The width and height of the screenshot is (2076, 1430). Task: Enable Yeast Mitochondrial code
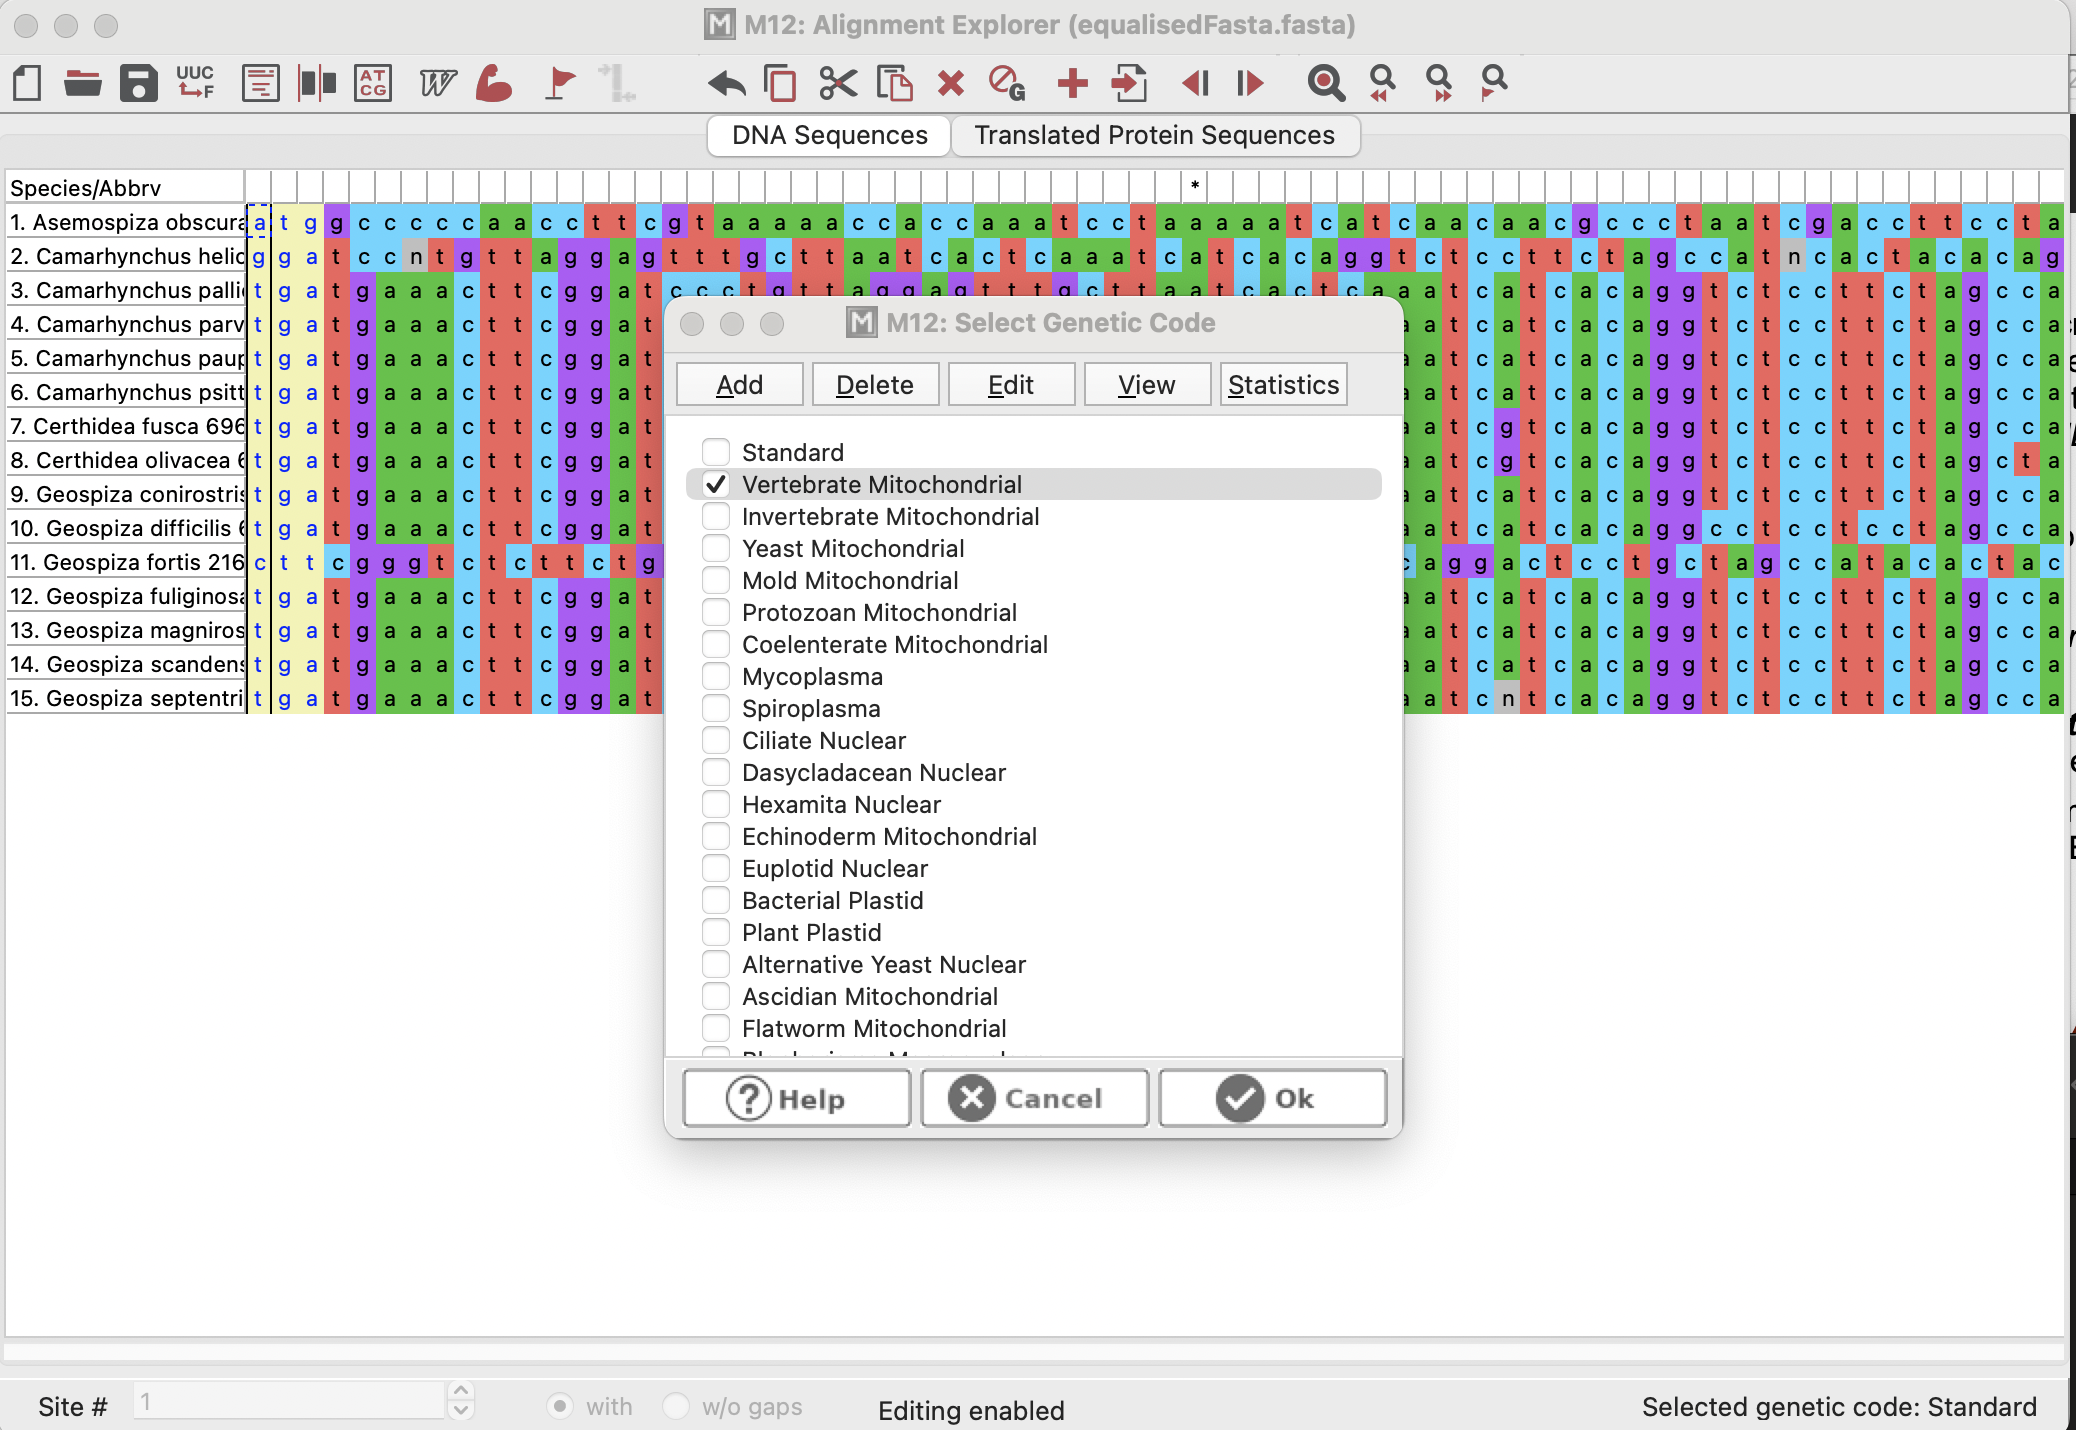[x=716, y=548]
